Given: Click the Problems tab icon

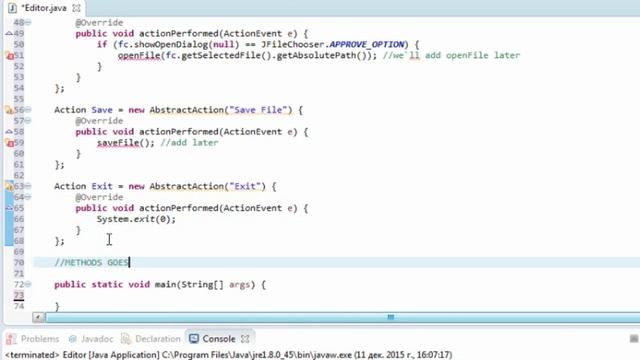Looking at the screenshot, I should (x=11, y=339).
